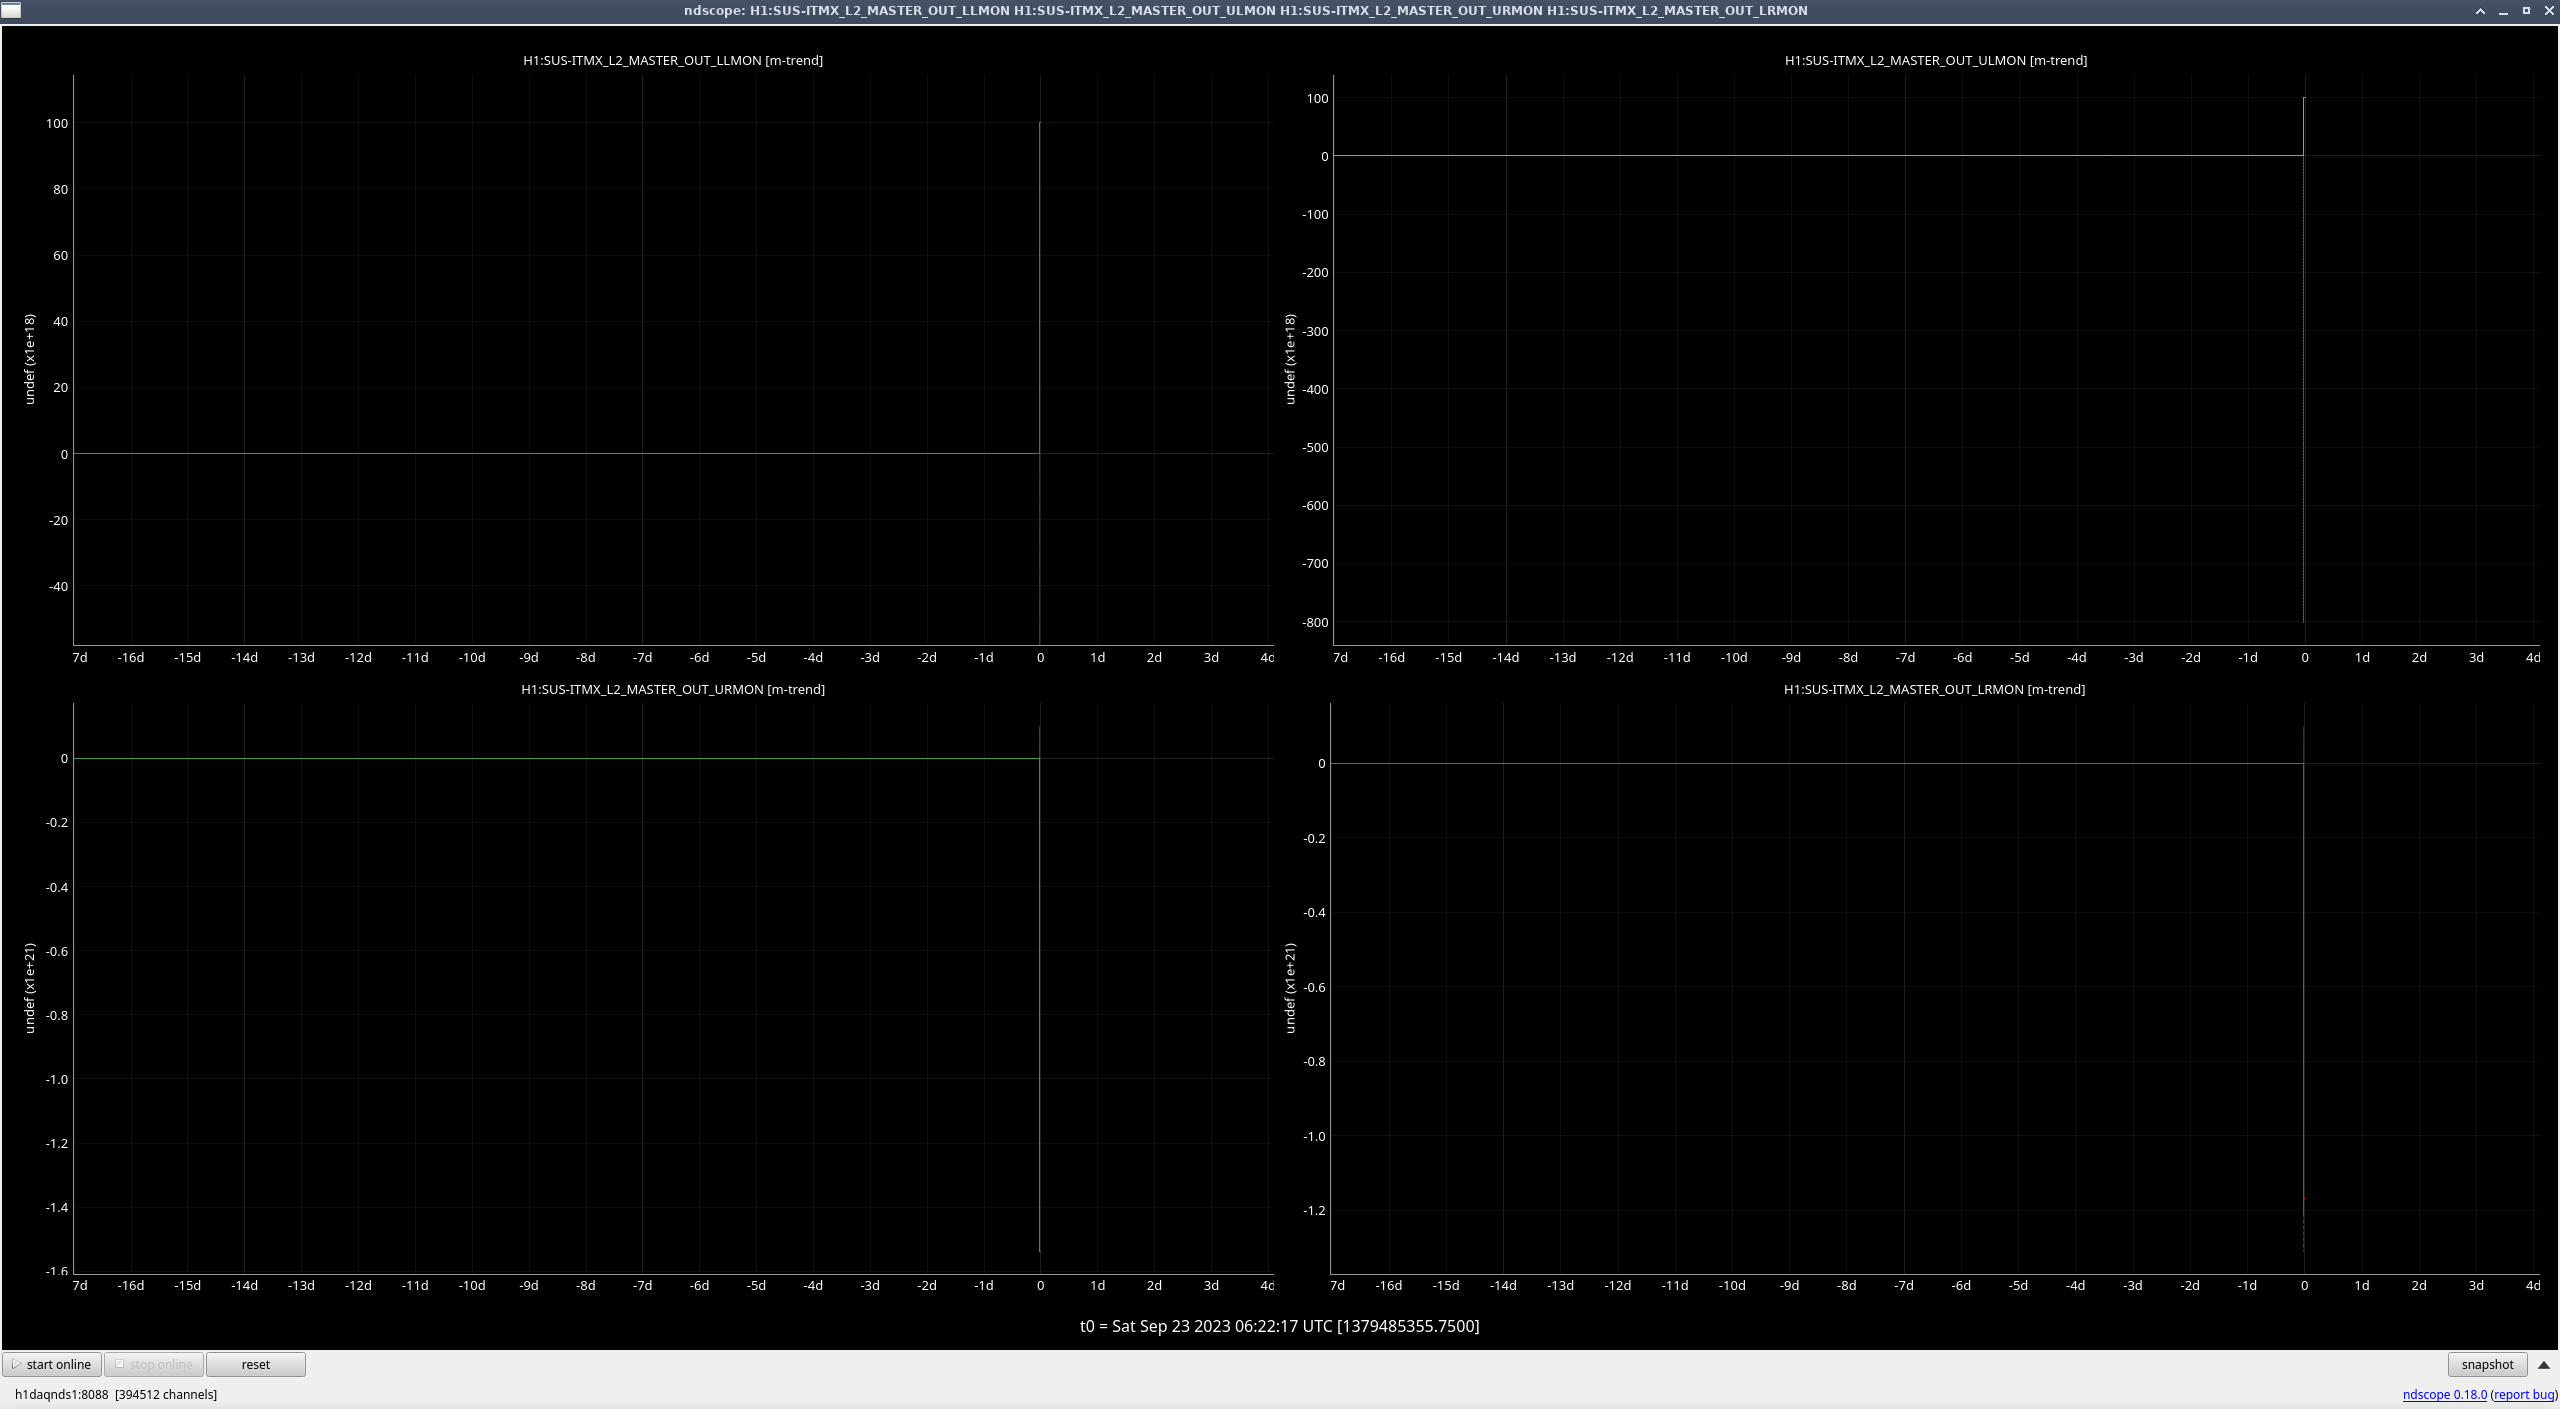Click the -7d tick on the ULMON x-axis
The height and width of the screenshot is (1409, 2560).
(x=1905, y=657)
